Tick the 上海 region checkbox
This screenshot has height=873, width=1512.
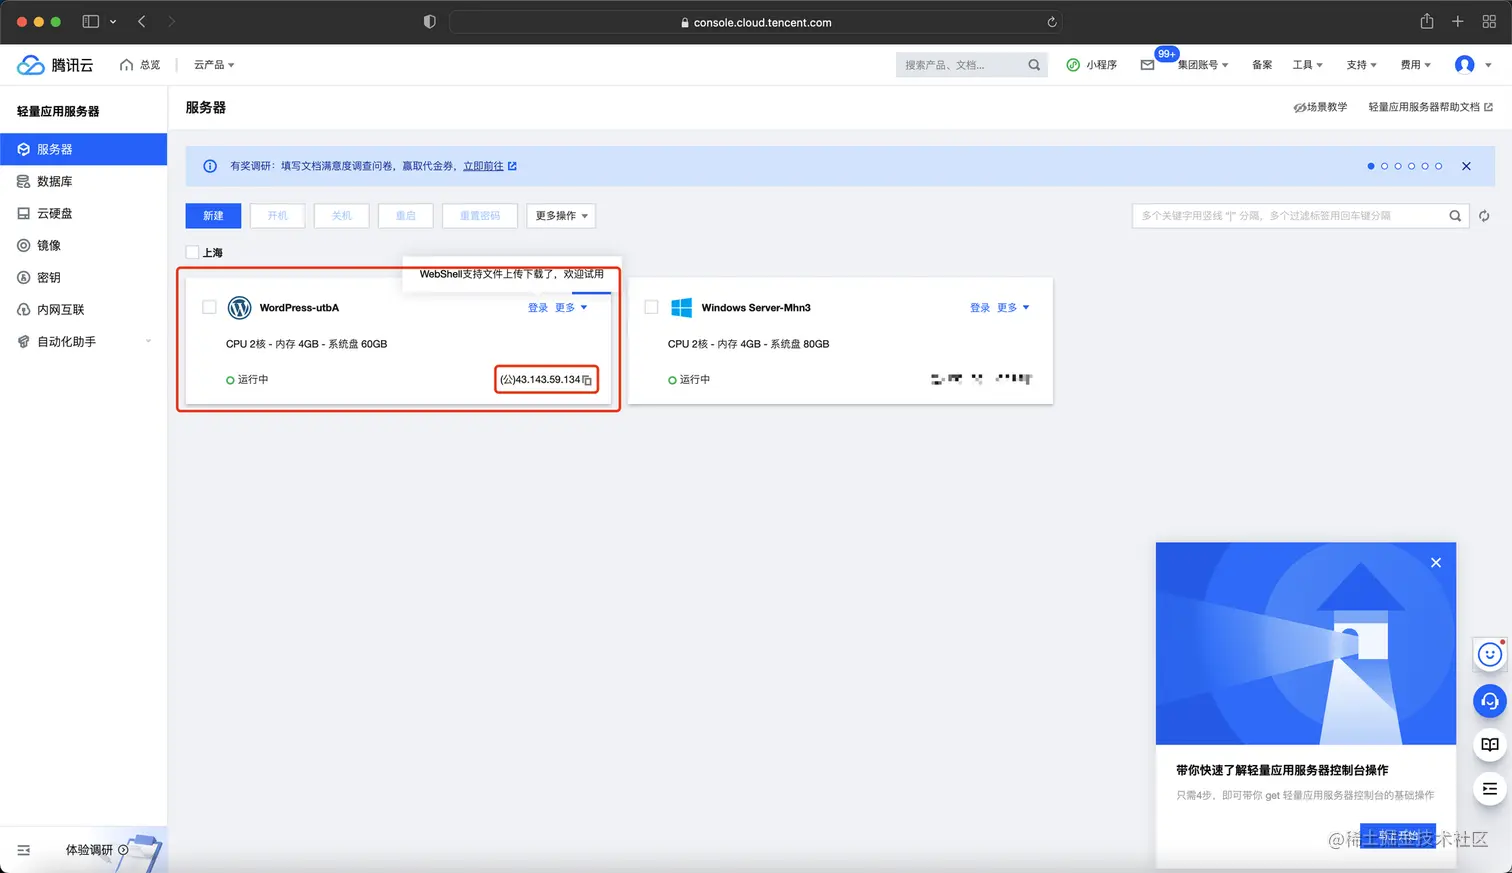[192, 253]
